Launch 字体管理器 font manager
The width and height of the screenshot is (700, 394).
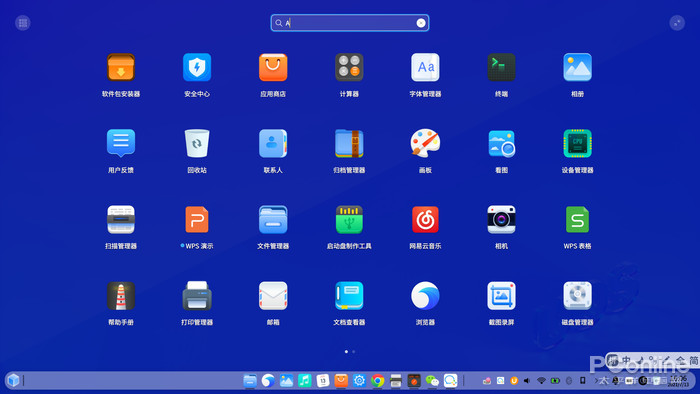pyautogui.click(x=425, y=67)
